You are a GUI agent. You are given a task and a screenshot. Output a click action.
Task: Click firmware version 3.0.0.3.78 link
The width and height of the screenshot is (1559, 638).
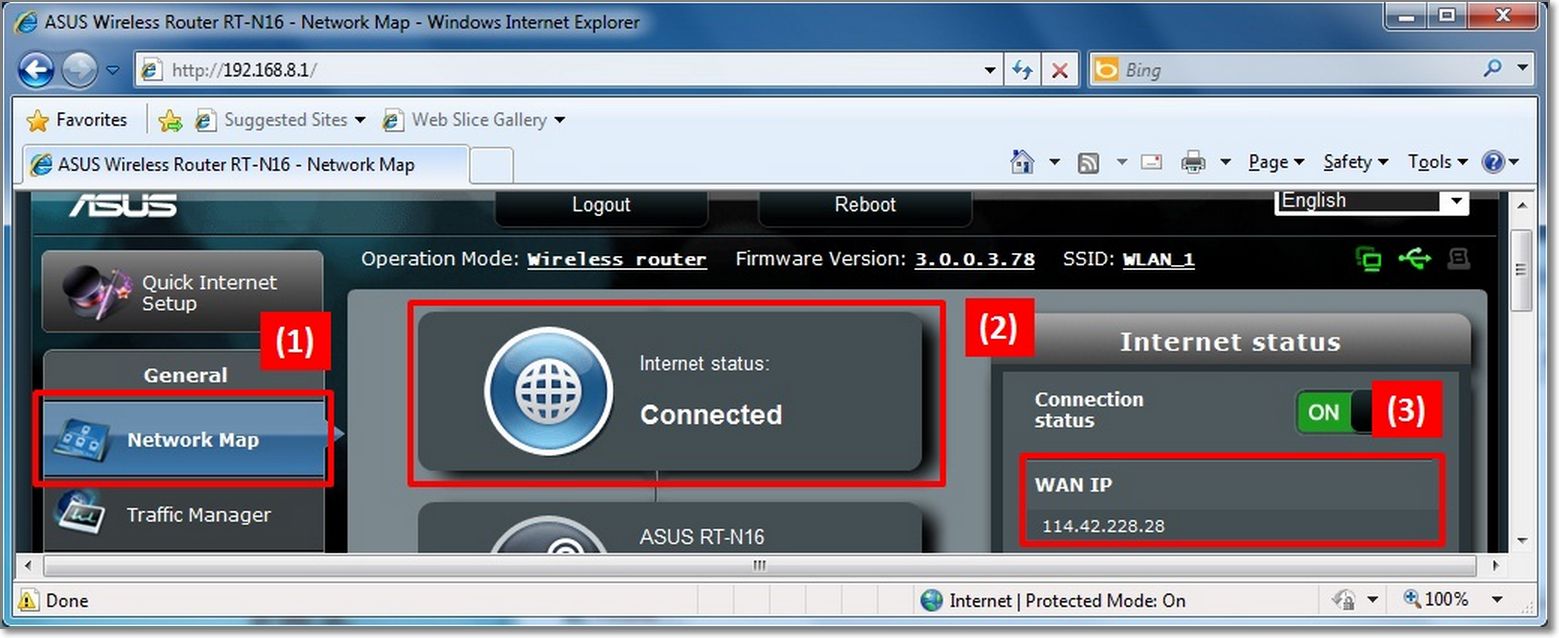[974, 260]
